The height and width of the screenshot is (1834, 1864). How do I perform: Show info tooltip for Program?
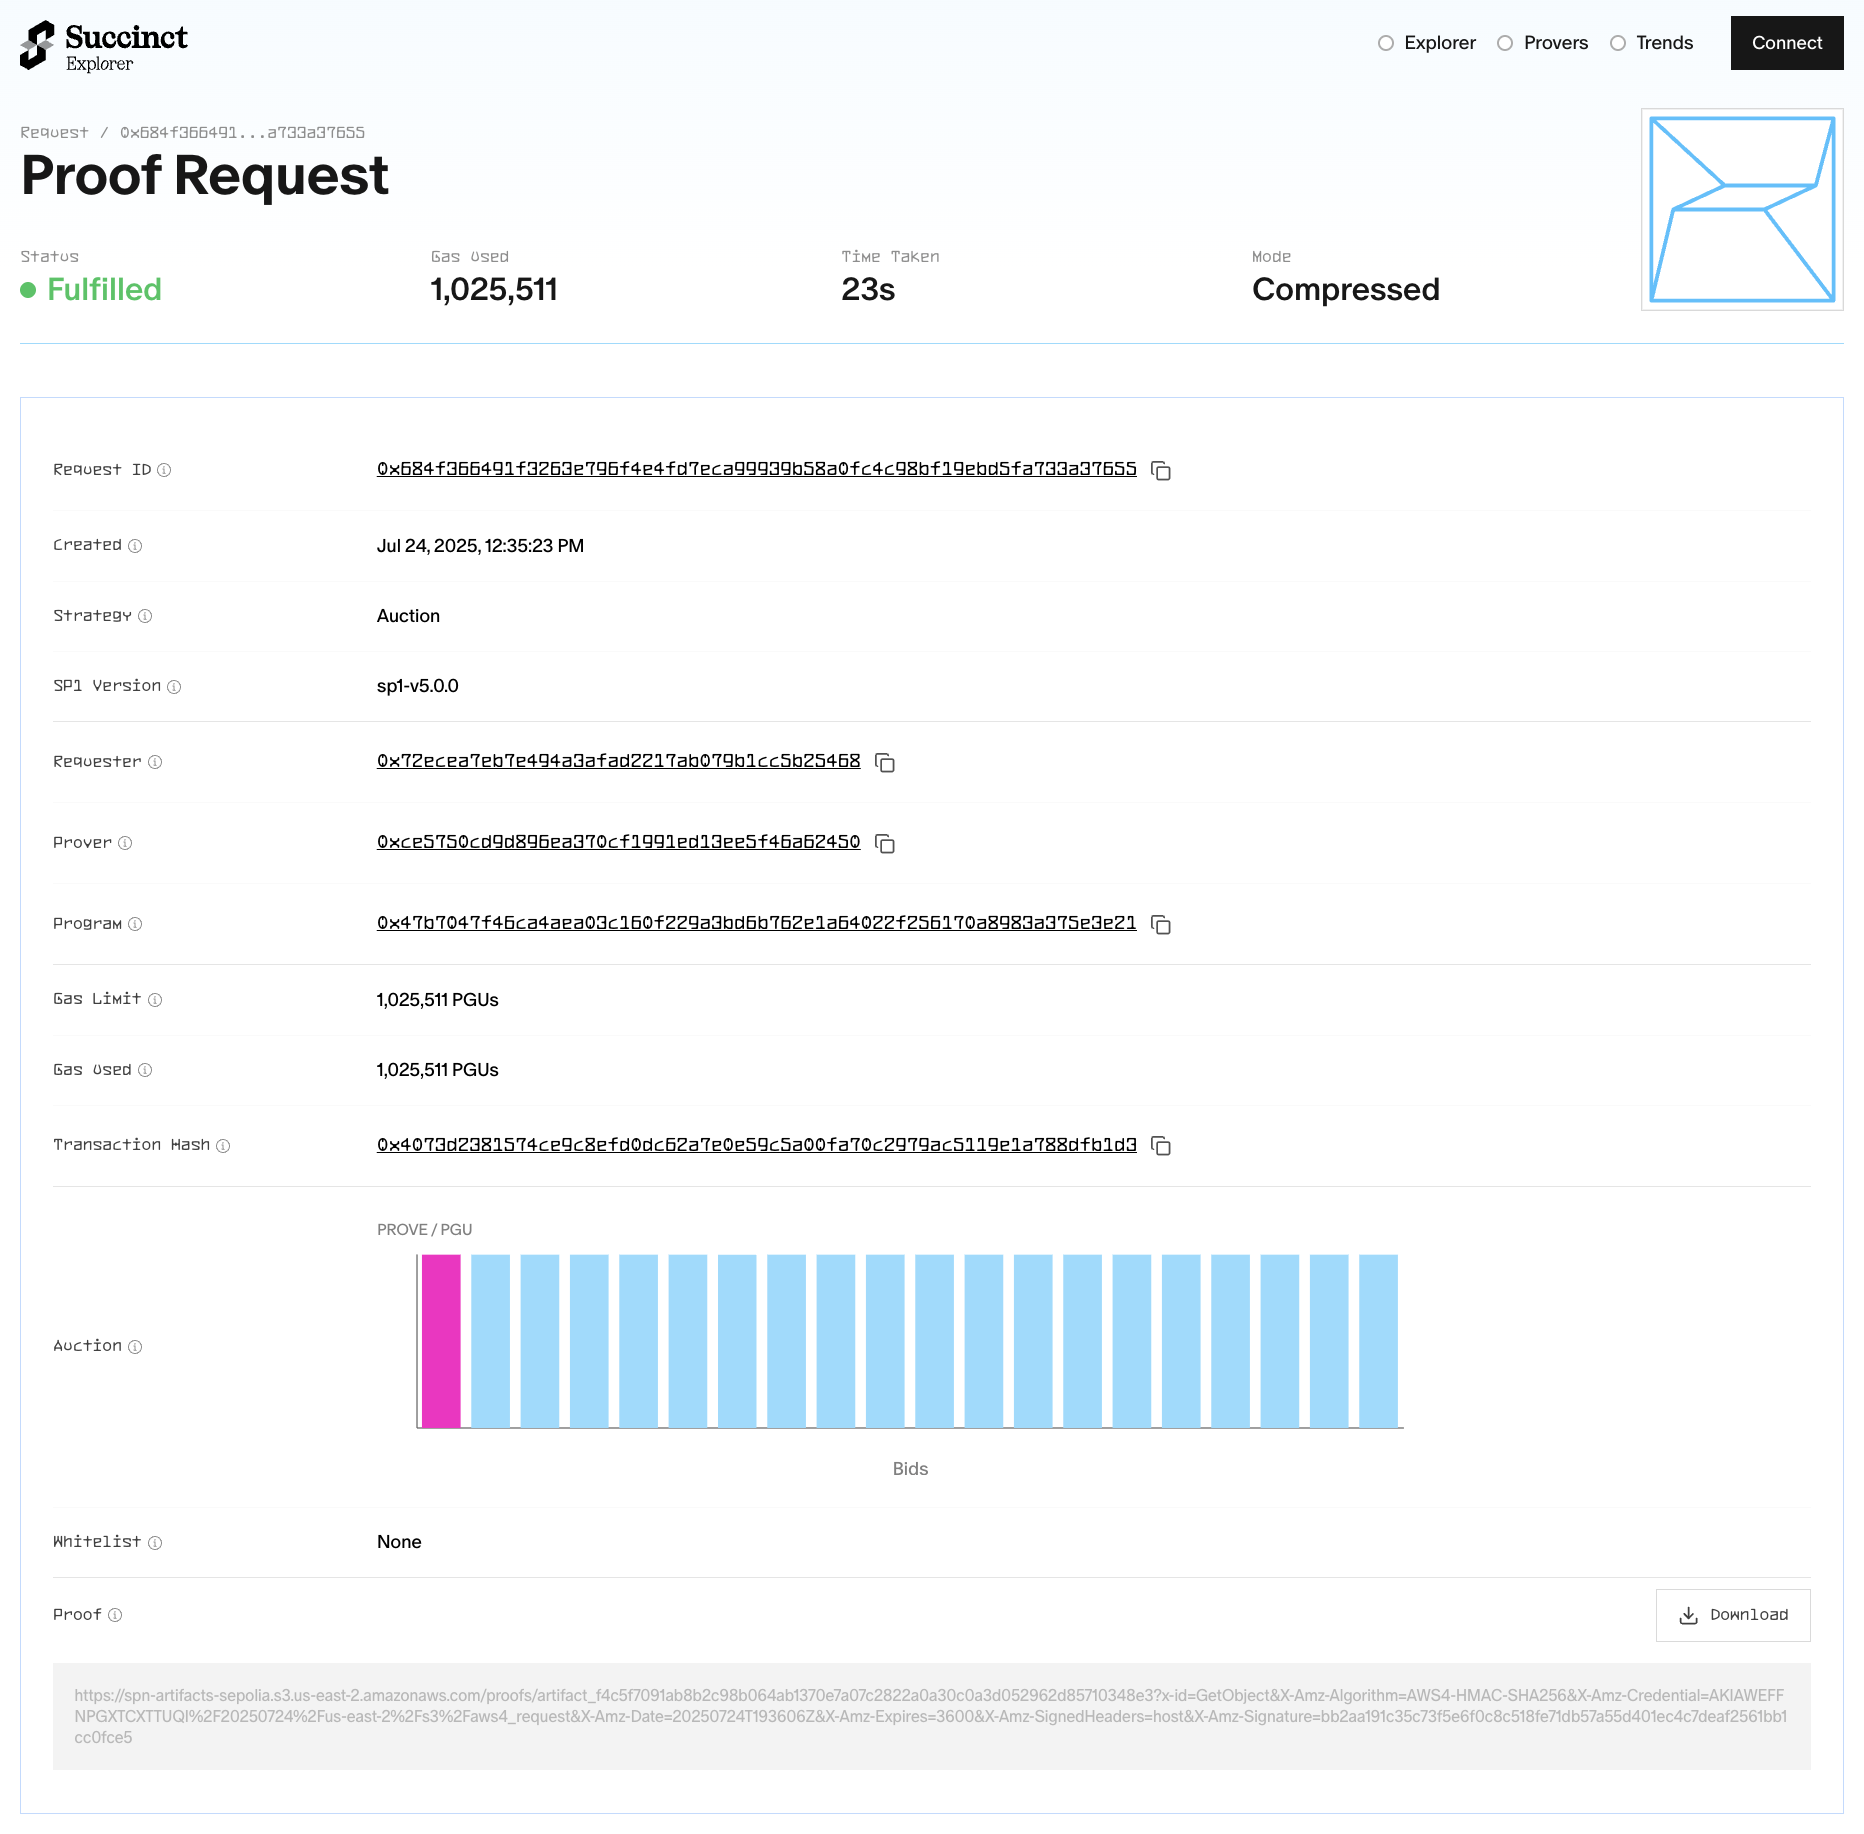[135, 924]
